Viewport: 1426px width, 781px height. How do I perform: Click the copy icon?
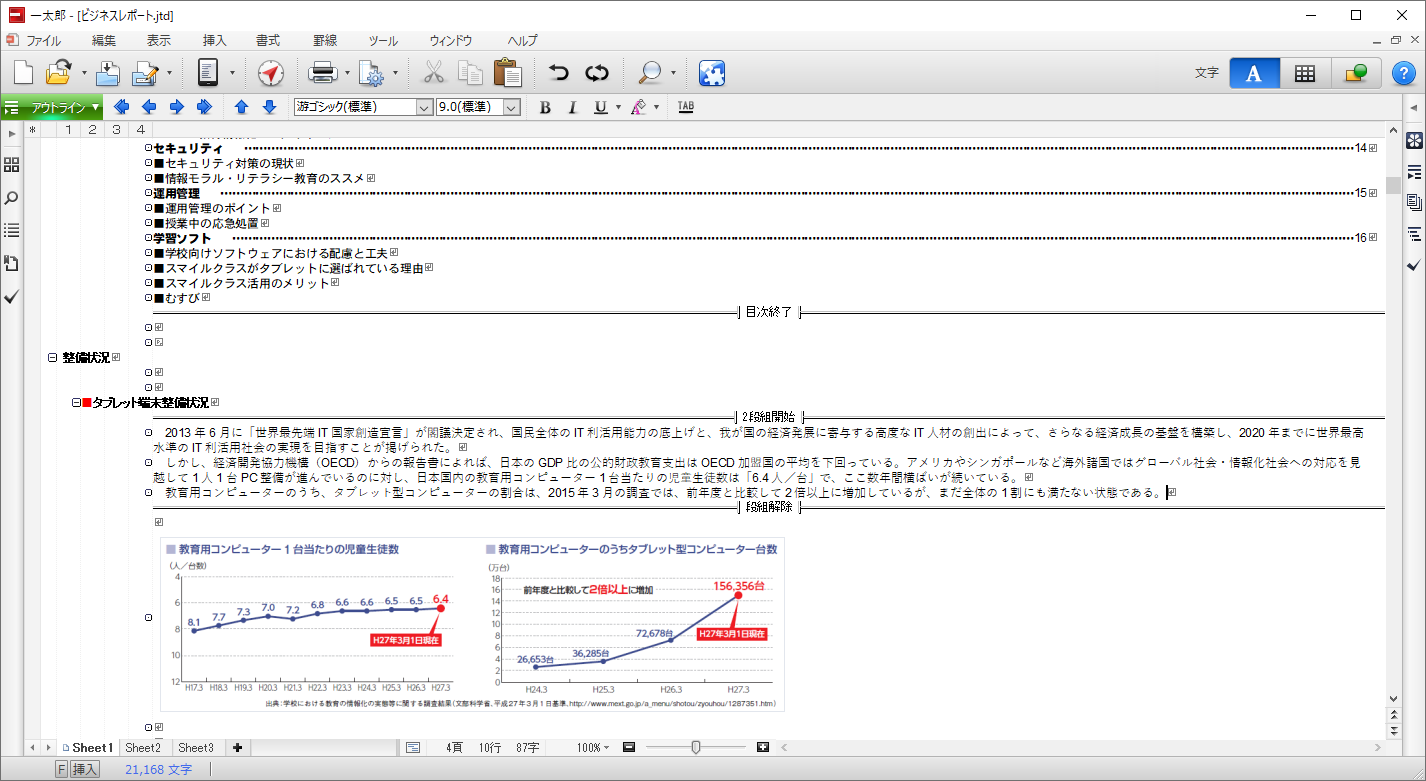tap(470, 73)
